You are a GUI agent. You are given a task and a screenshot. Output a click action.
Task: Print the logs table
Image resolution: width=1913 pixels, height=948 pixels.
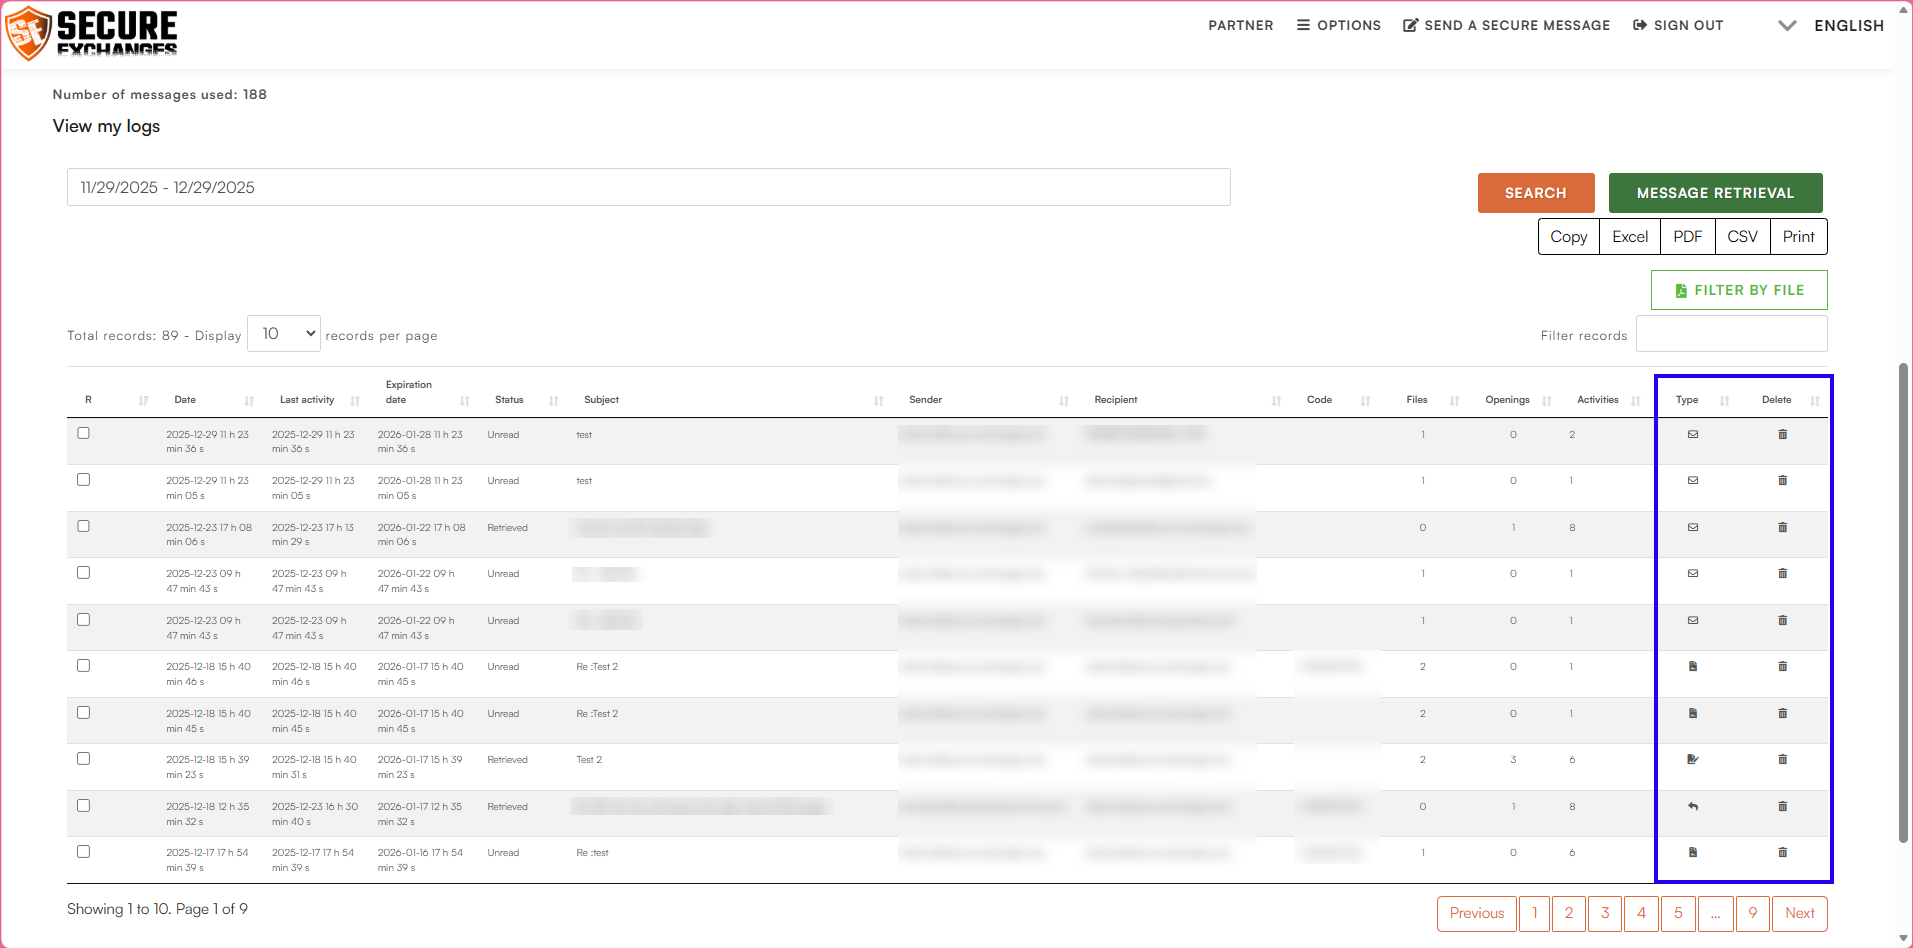tap(1799, 237)
